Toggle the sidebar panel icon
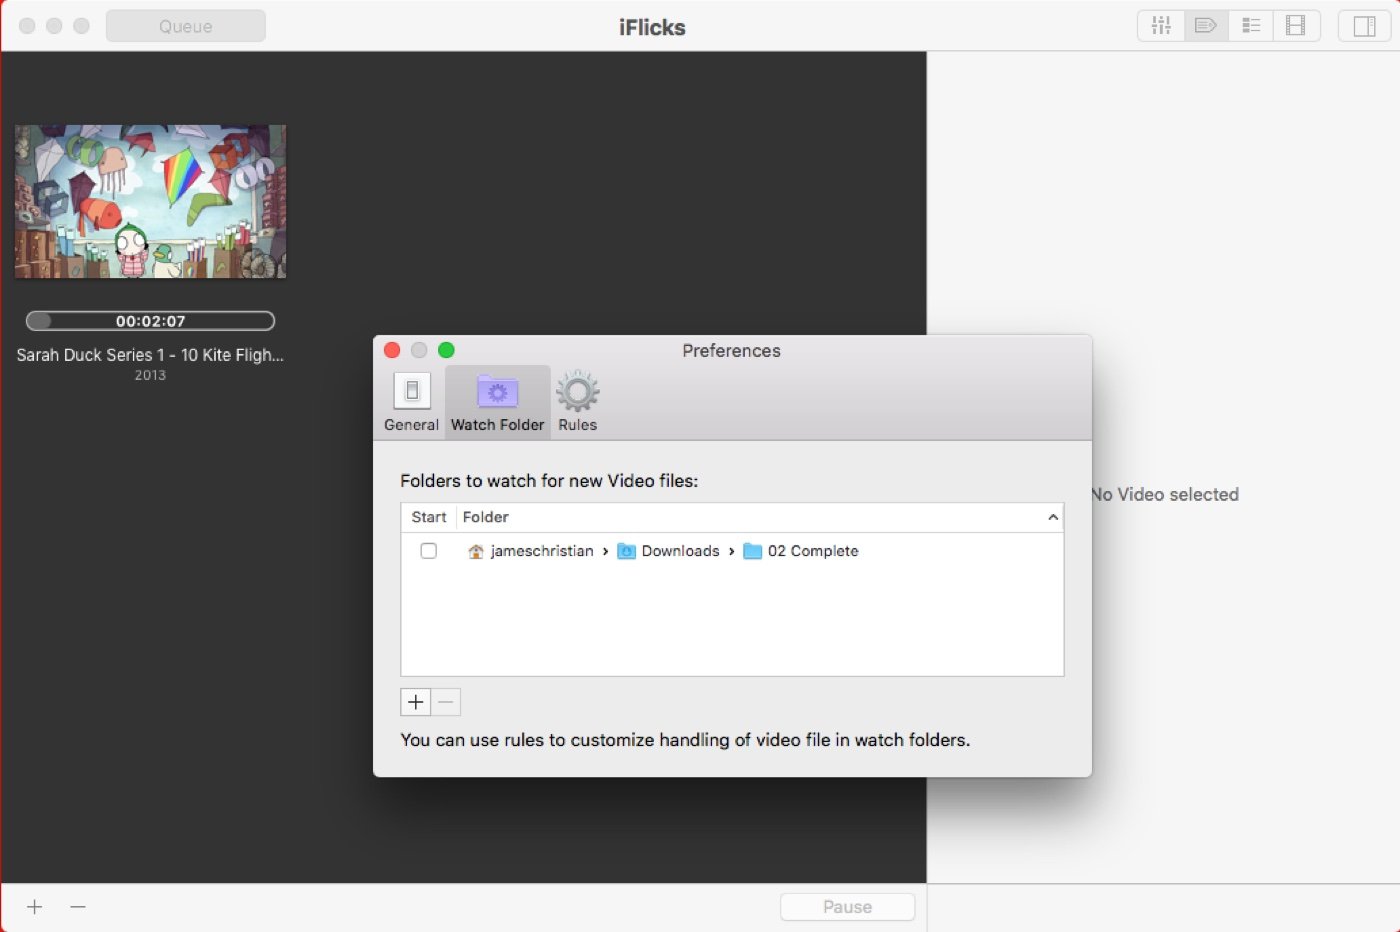Viewport: 1400px width, 932px height. click(1364, 26)
